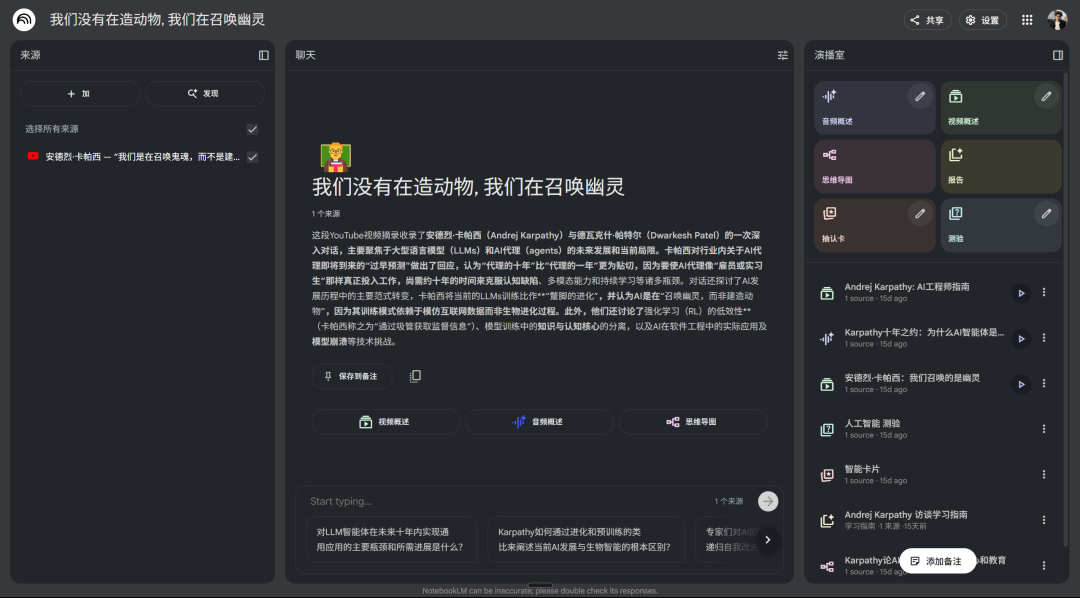
Task: Collapse the 演播室 studio panel icon
Action: (x=1058, y=55)
